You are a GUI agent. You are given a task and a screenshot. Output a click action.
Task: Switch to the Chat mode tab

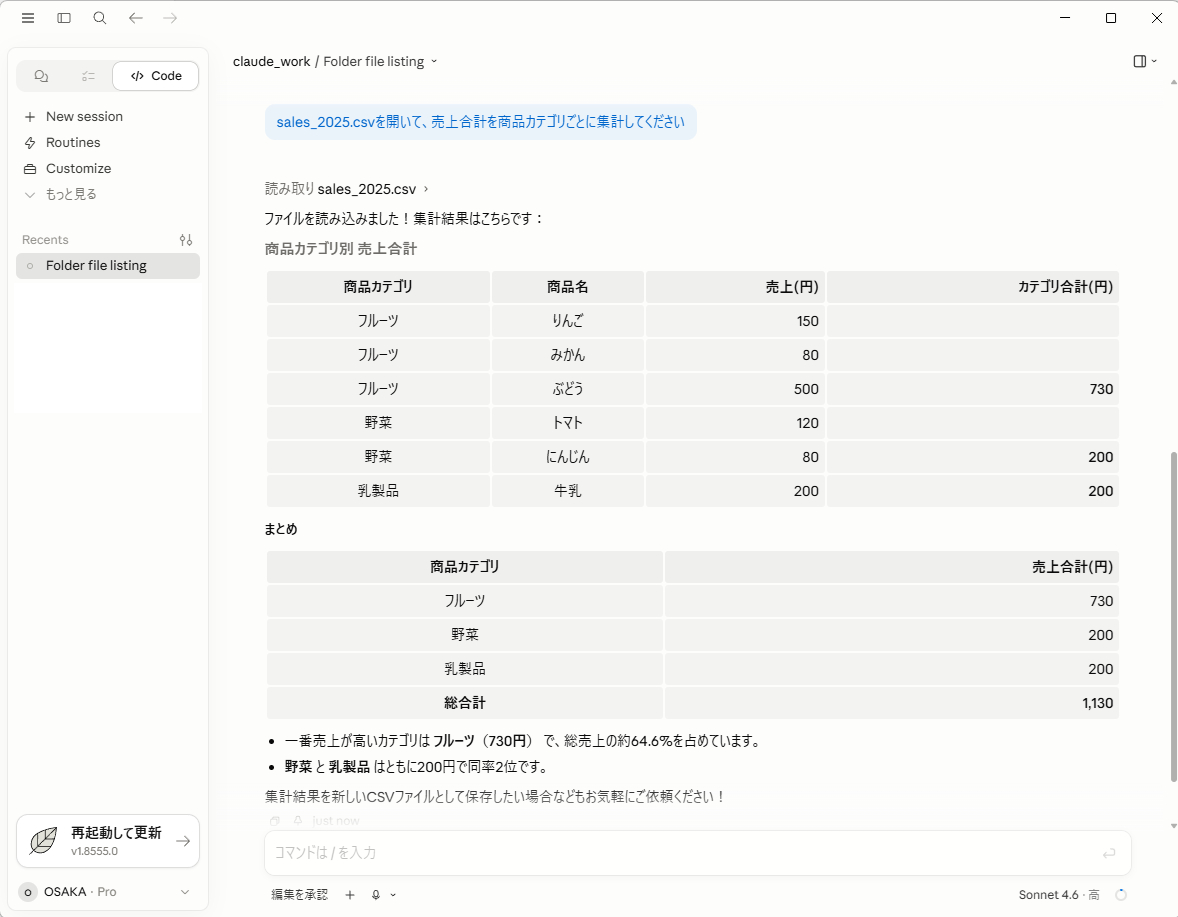coord(41,76)
